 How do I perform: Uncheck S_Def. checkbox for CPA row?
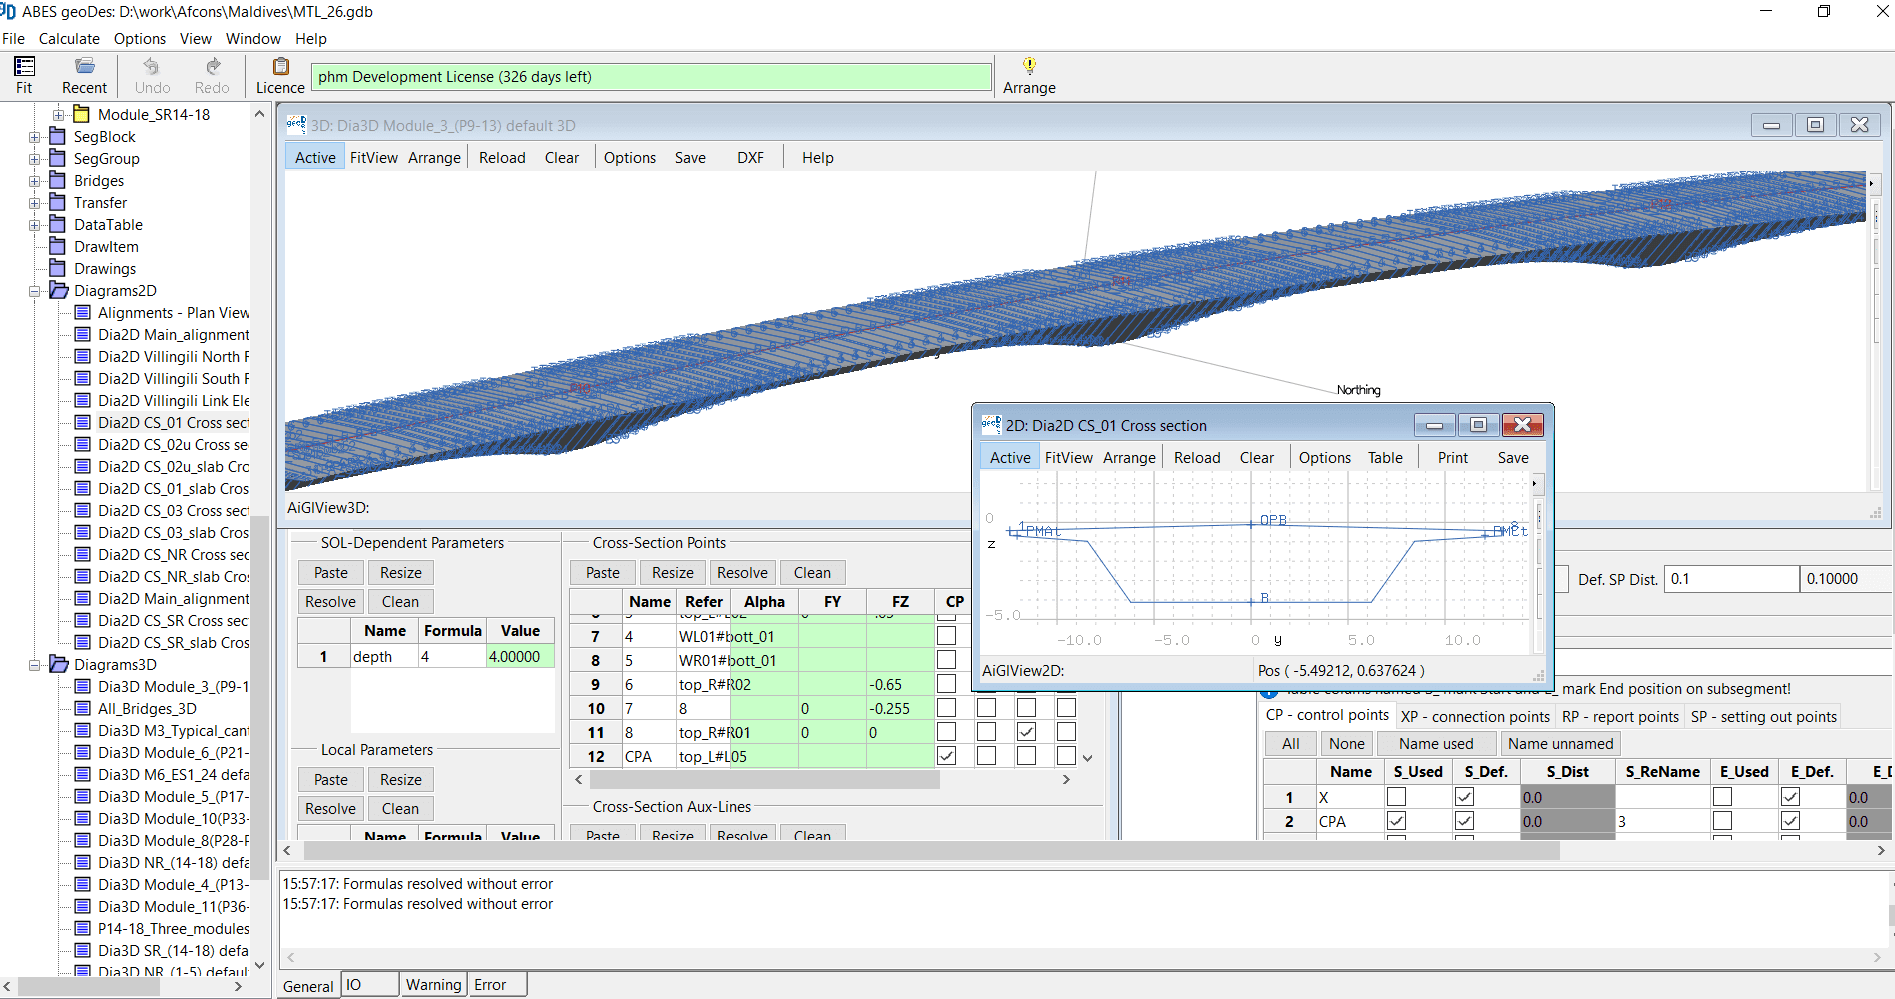(x=1464, y=821)
